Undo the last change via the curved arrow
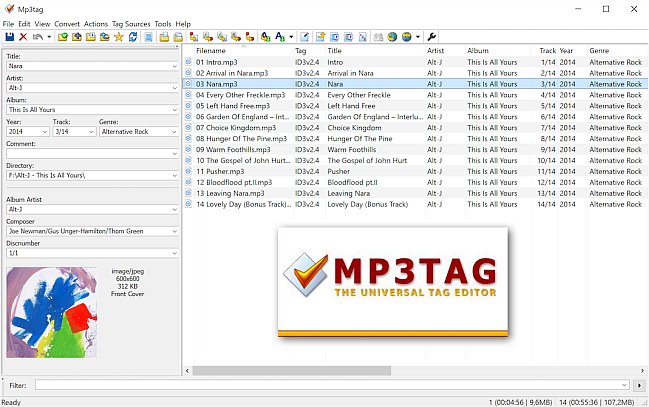 point(38,37)
